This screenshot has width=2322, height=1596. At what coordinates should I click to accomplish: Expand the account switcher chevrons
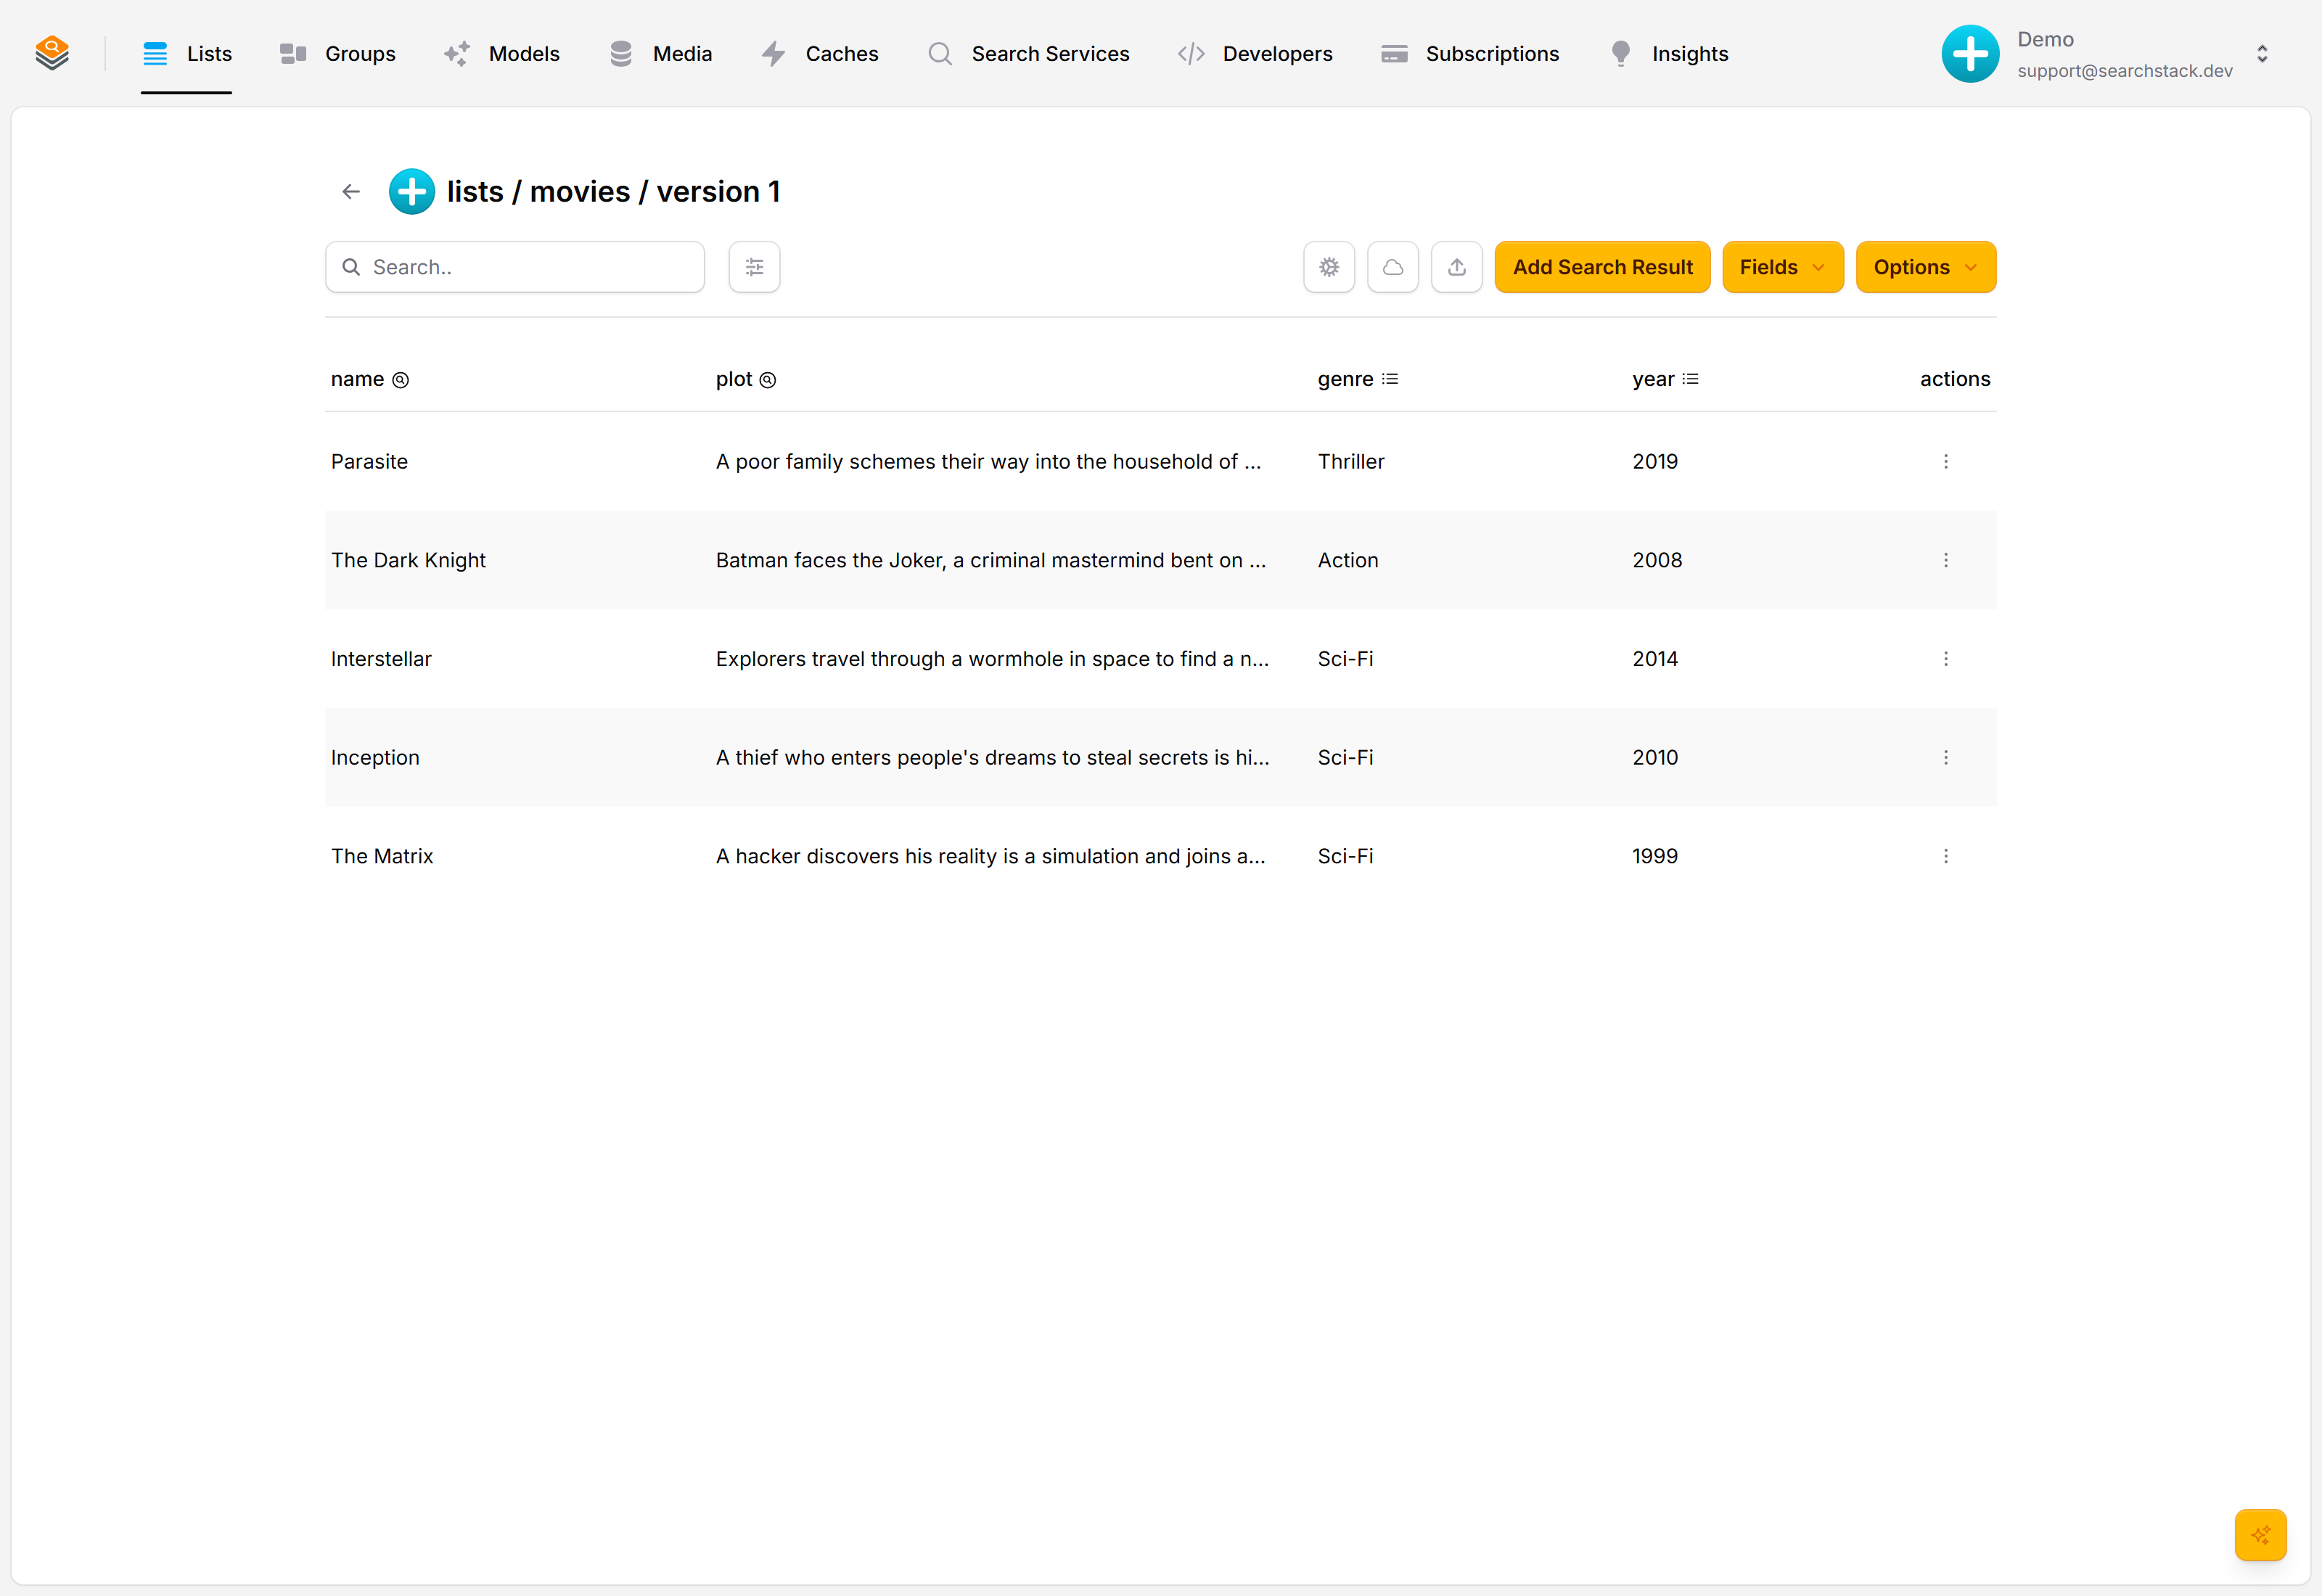(2262, 54)
